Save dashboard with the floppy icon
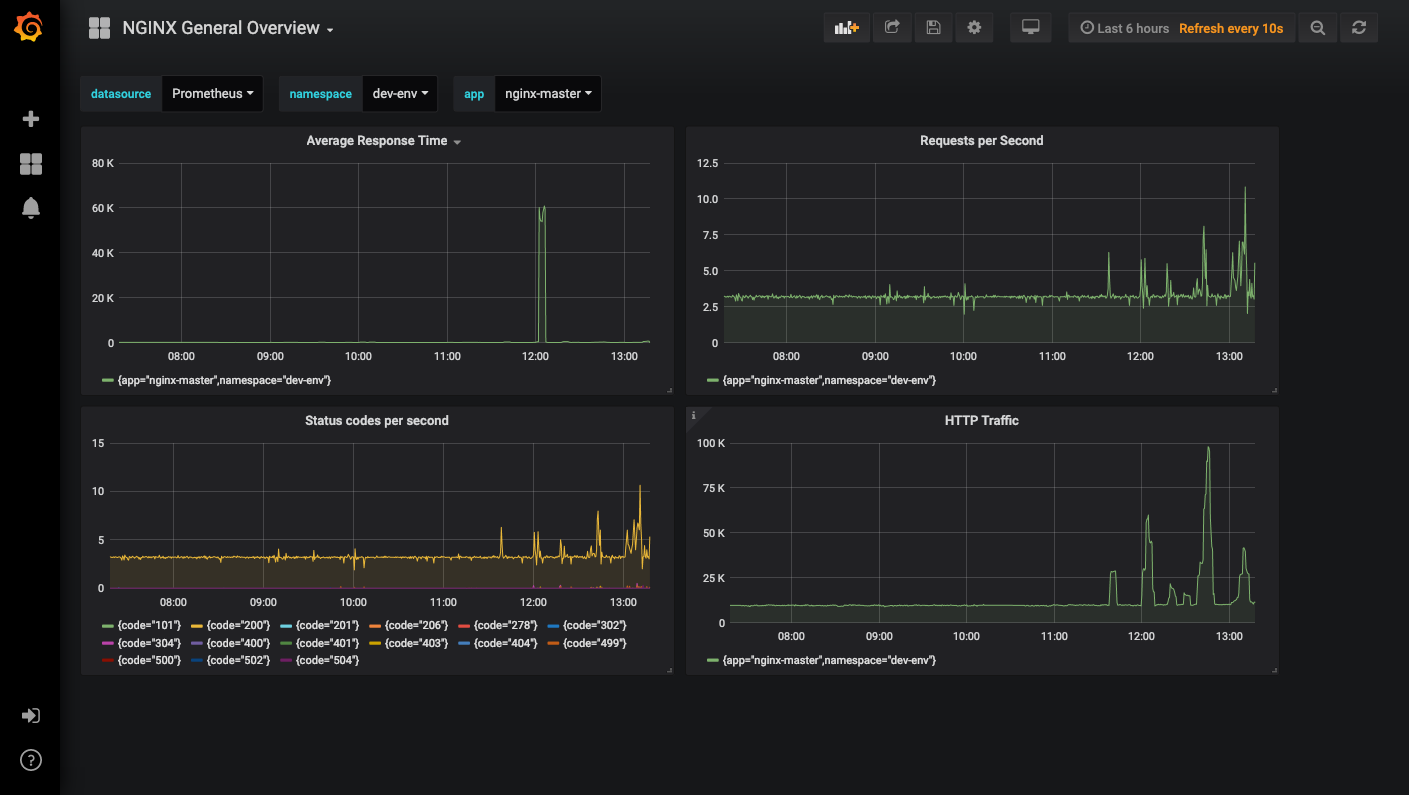Image resolution: width=1409 pixels, height=795 pixels. [x=933, y=28]
